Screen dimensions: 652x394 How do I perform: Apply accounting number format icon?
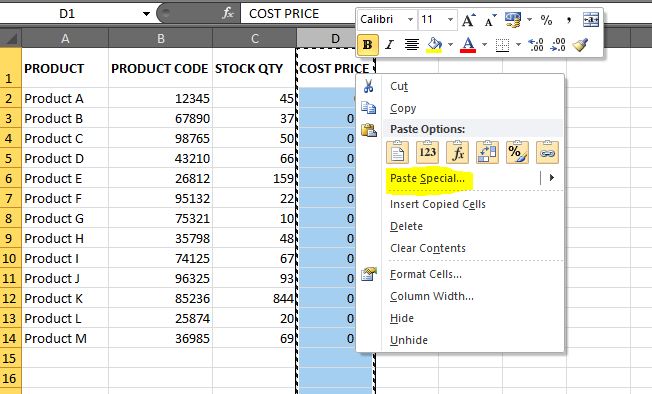[513, 20]
